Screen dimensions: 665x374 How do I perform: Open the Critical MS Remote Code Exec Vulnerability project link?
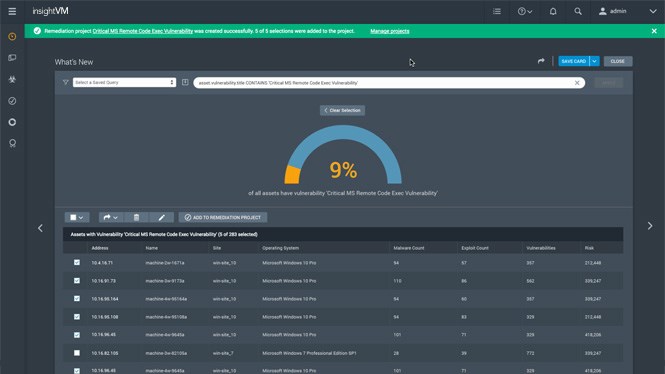click(142, 31)
